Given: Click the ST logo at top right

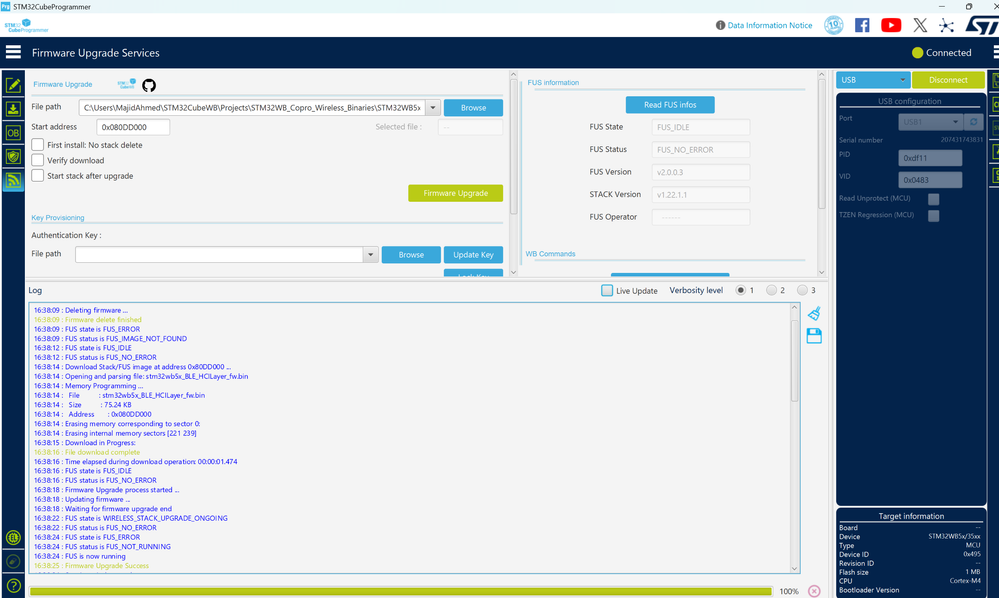Looking at the screenshot, I should 982,25.
